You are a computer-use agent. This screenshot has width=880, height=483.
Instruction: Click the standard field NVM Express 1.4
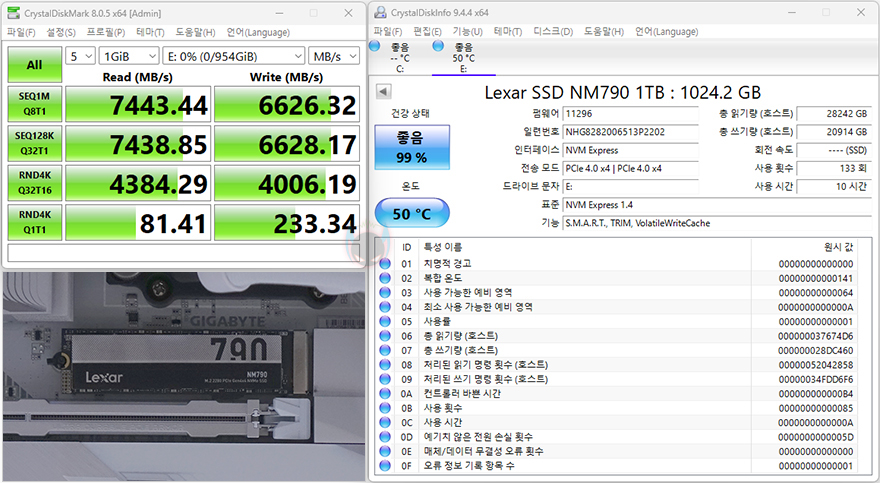tap(717, 205)
